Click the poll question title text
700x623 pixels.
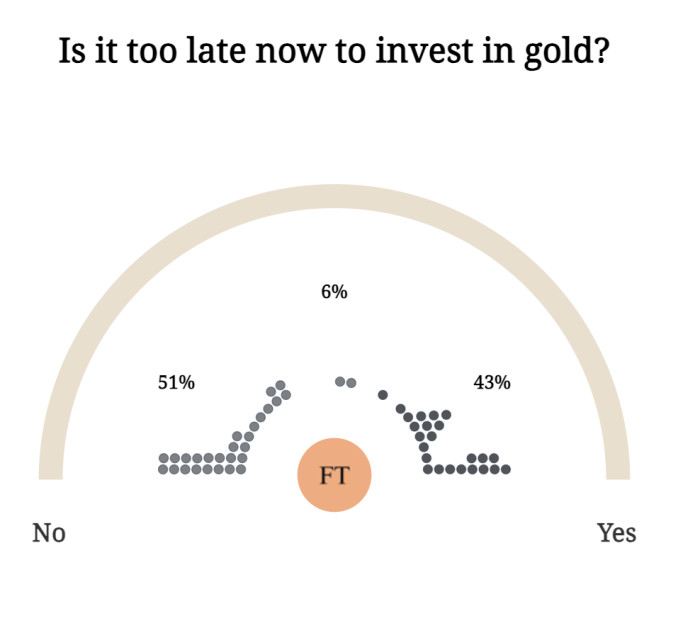click(334, 51)
